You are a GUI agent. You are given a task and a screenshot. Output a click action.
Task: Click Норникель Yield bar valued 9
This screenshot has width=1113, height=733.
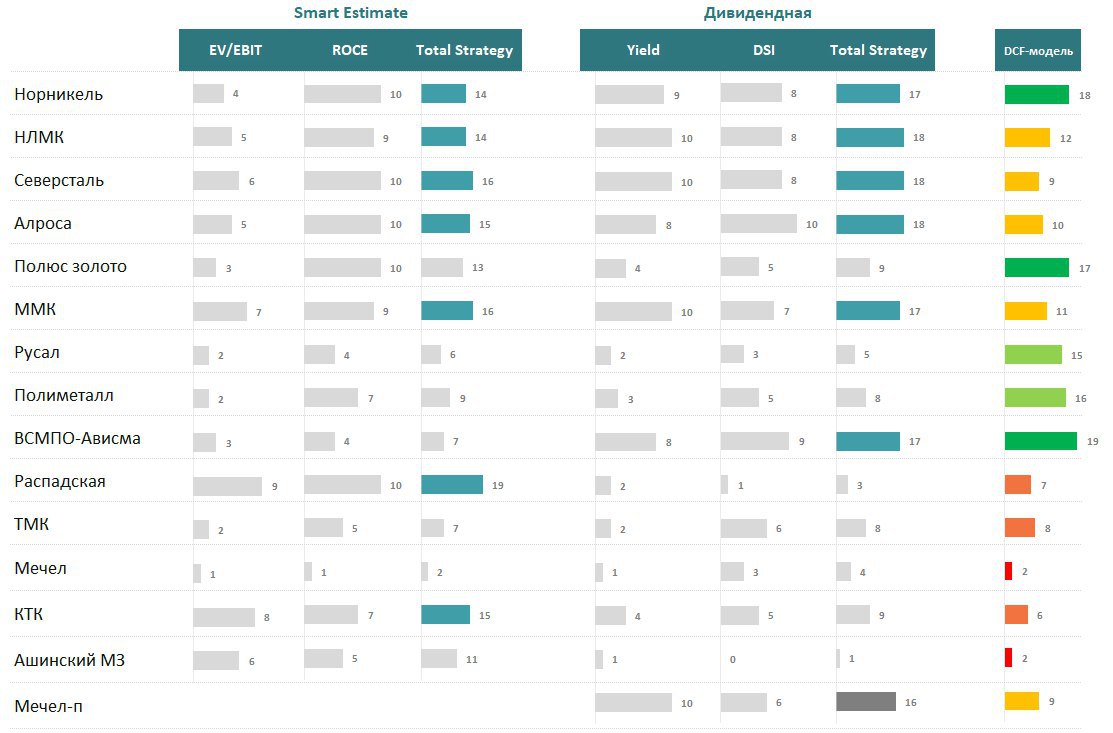point(630,94)
